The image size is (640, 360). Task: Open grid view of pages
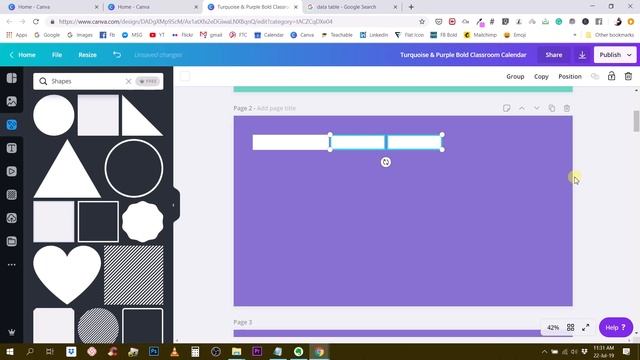pyautogui.click(x=570, y=327)
